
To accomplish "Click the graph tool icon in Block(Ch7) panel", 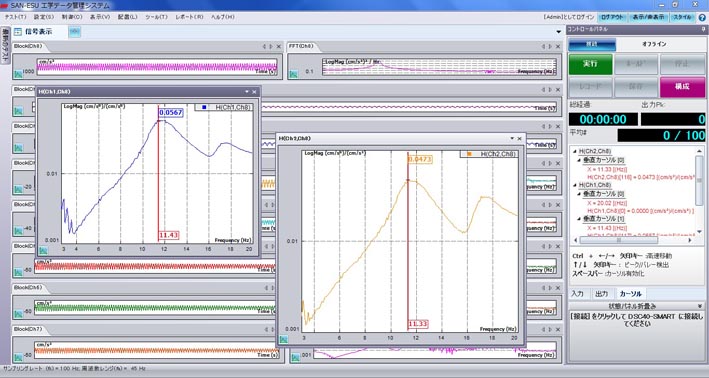I will (x=18, y=358).
